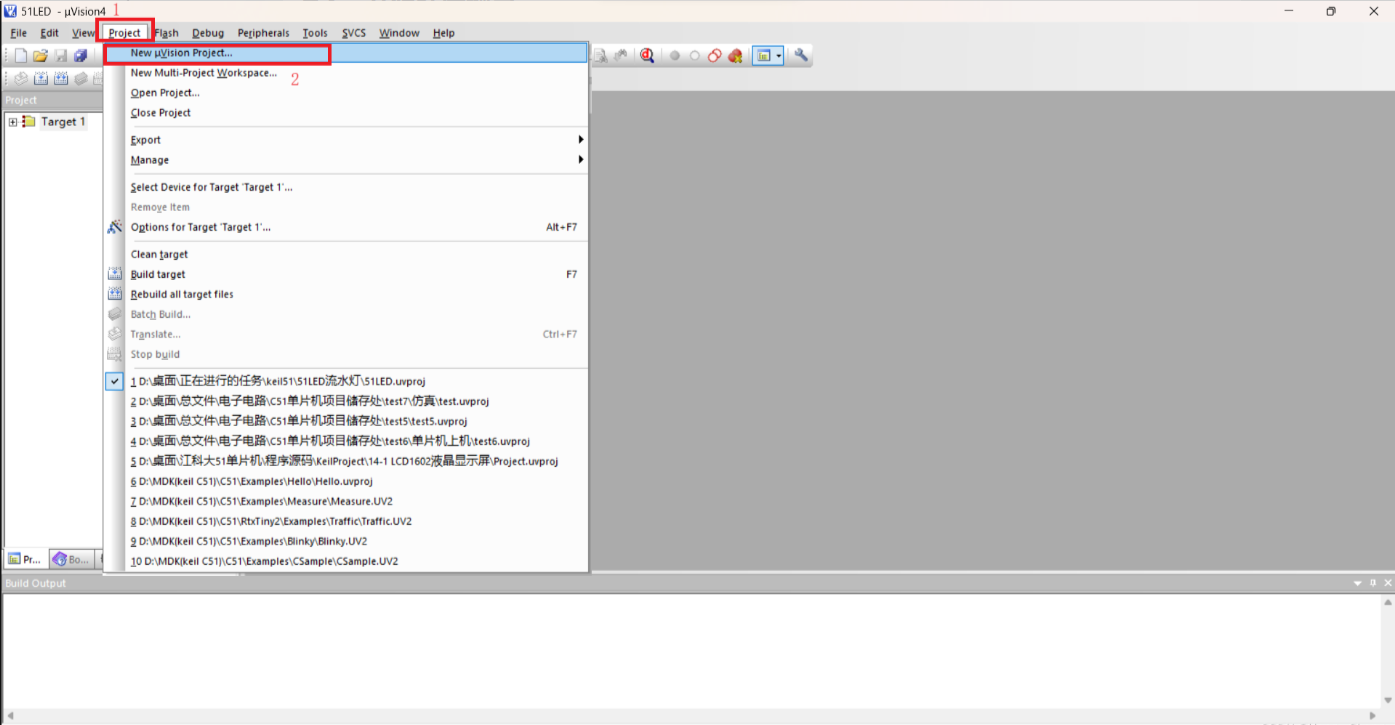Click the Build Output horizontal scrollbar

tap(690, 715)
